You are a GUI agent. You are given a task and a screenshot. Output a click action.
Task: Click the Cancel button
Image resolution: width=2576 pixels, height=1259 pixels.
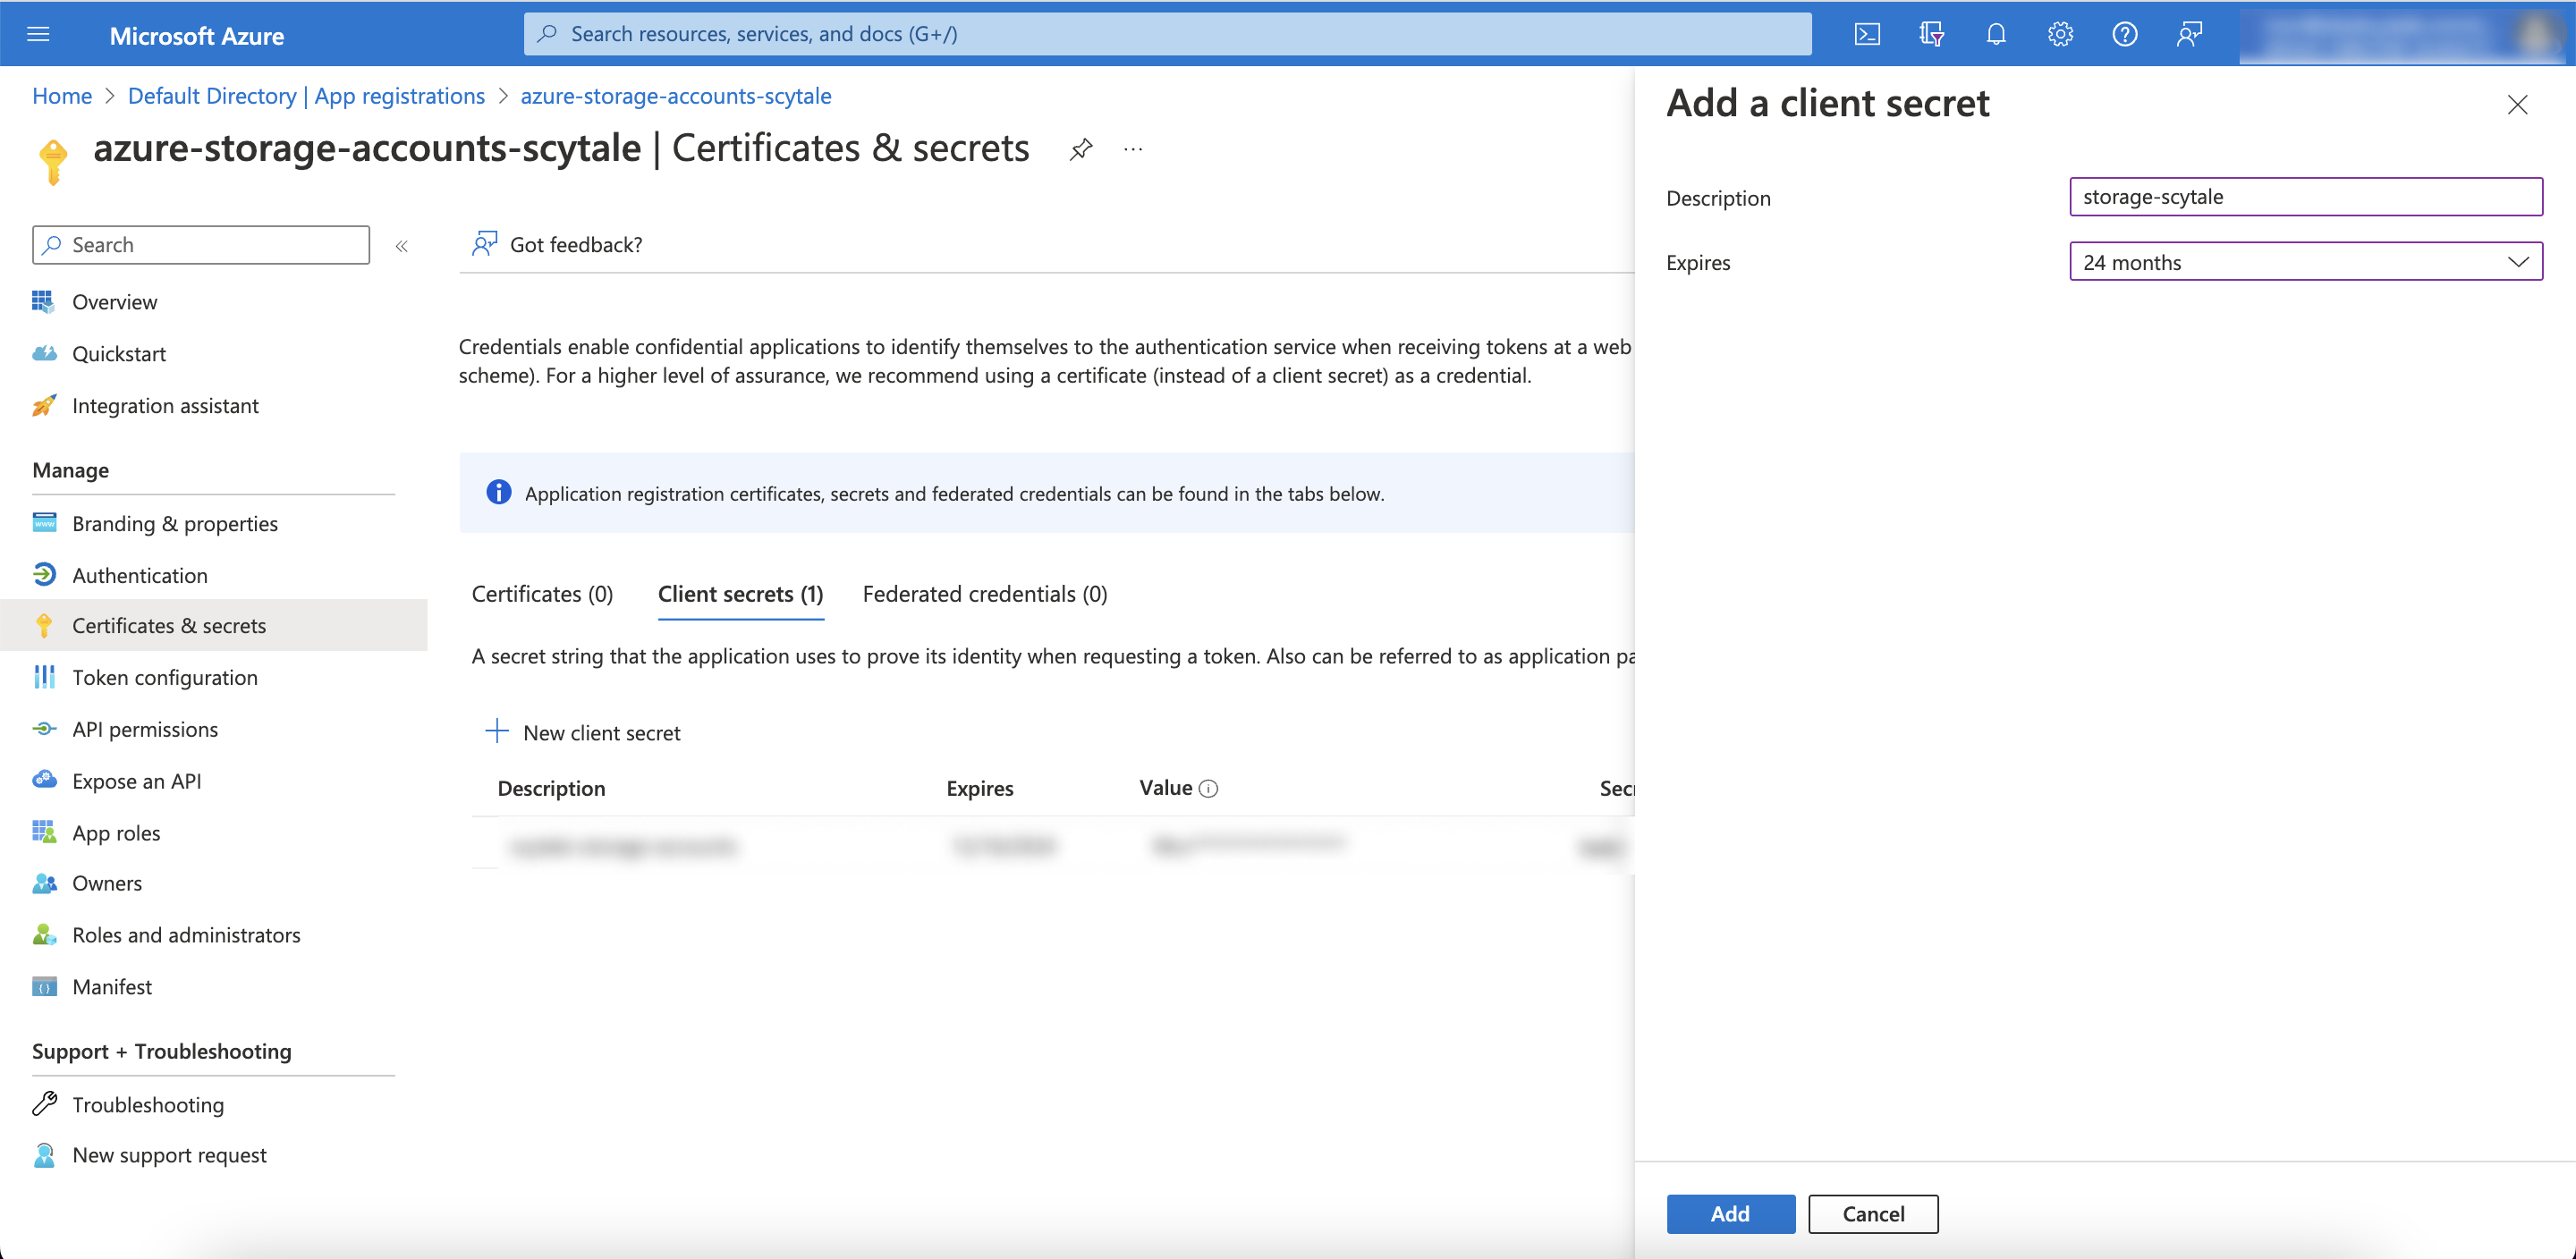click(x=1873, y=1214)
